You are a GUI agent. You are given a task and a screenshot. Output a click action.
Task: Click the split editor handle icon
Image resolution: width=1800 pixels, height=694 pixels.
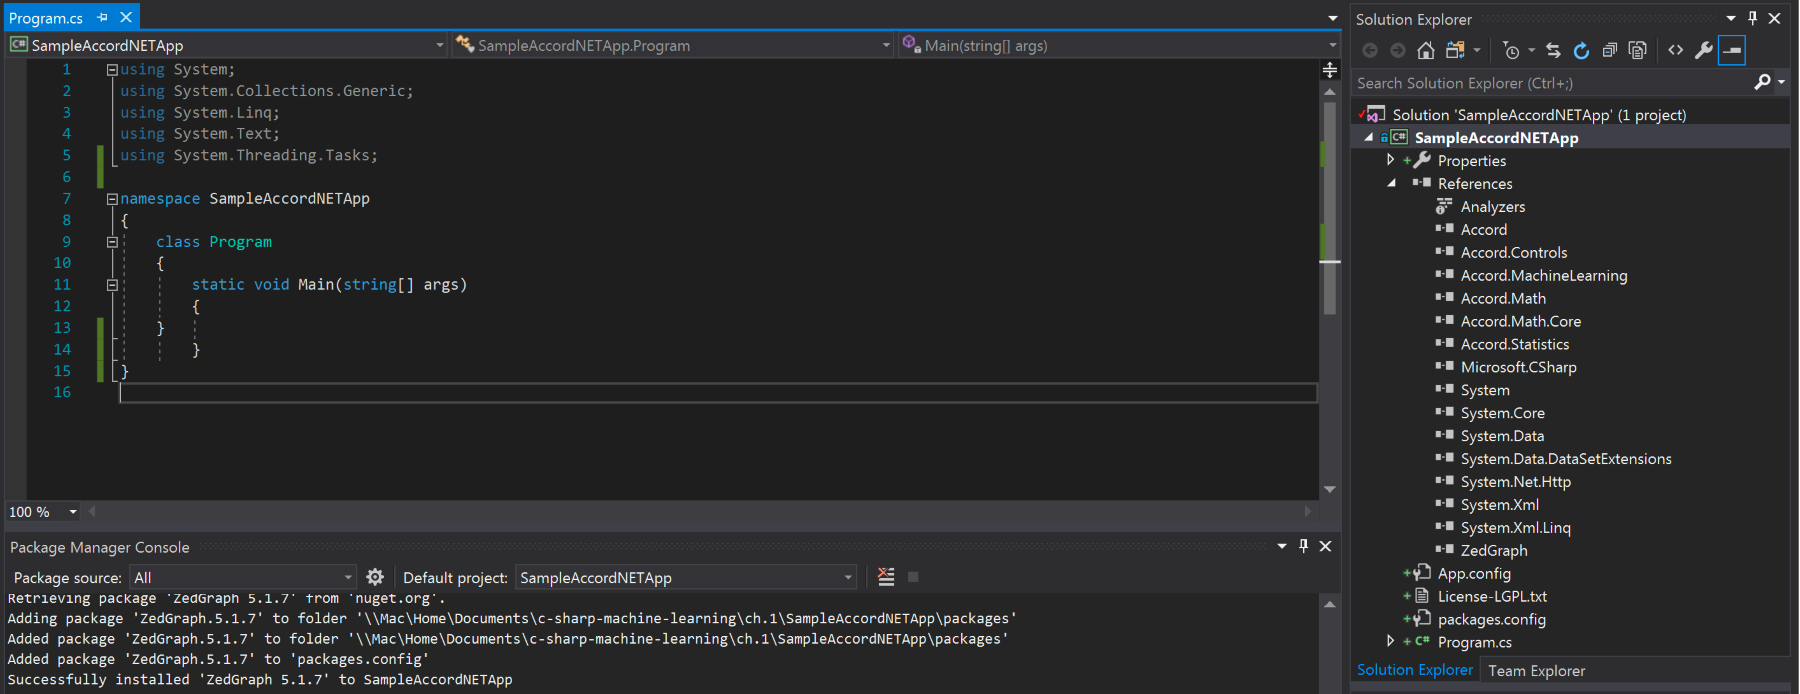coord(1329,70)
